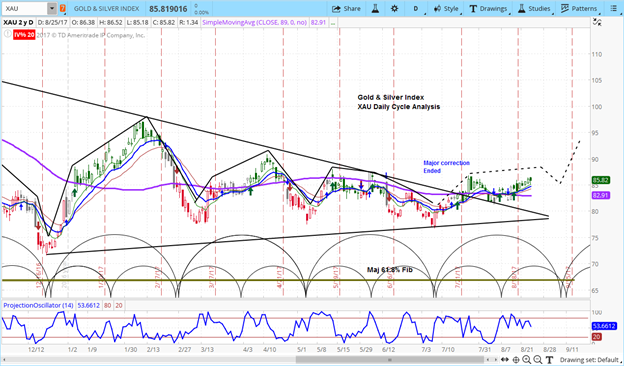The height and width of the screenshot is (366, 624).
Task: Open chart settings gear
Action: 394,8
